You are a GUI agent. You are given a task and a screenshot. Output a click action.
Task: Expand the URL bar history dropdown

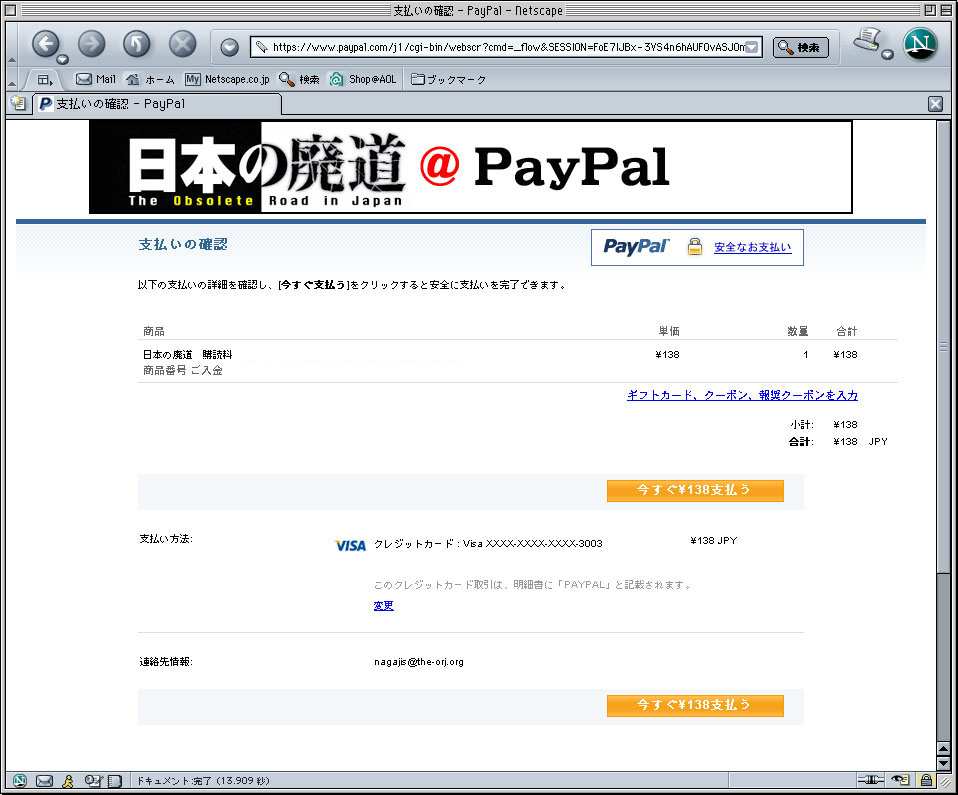coord(753,47)
